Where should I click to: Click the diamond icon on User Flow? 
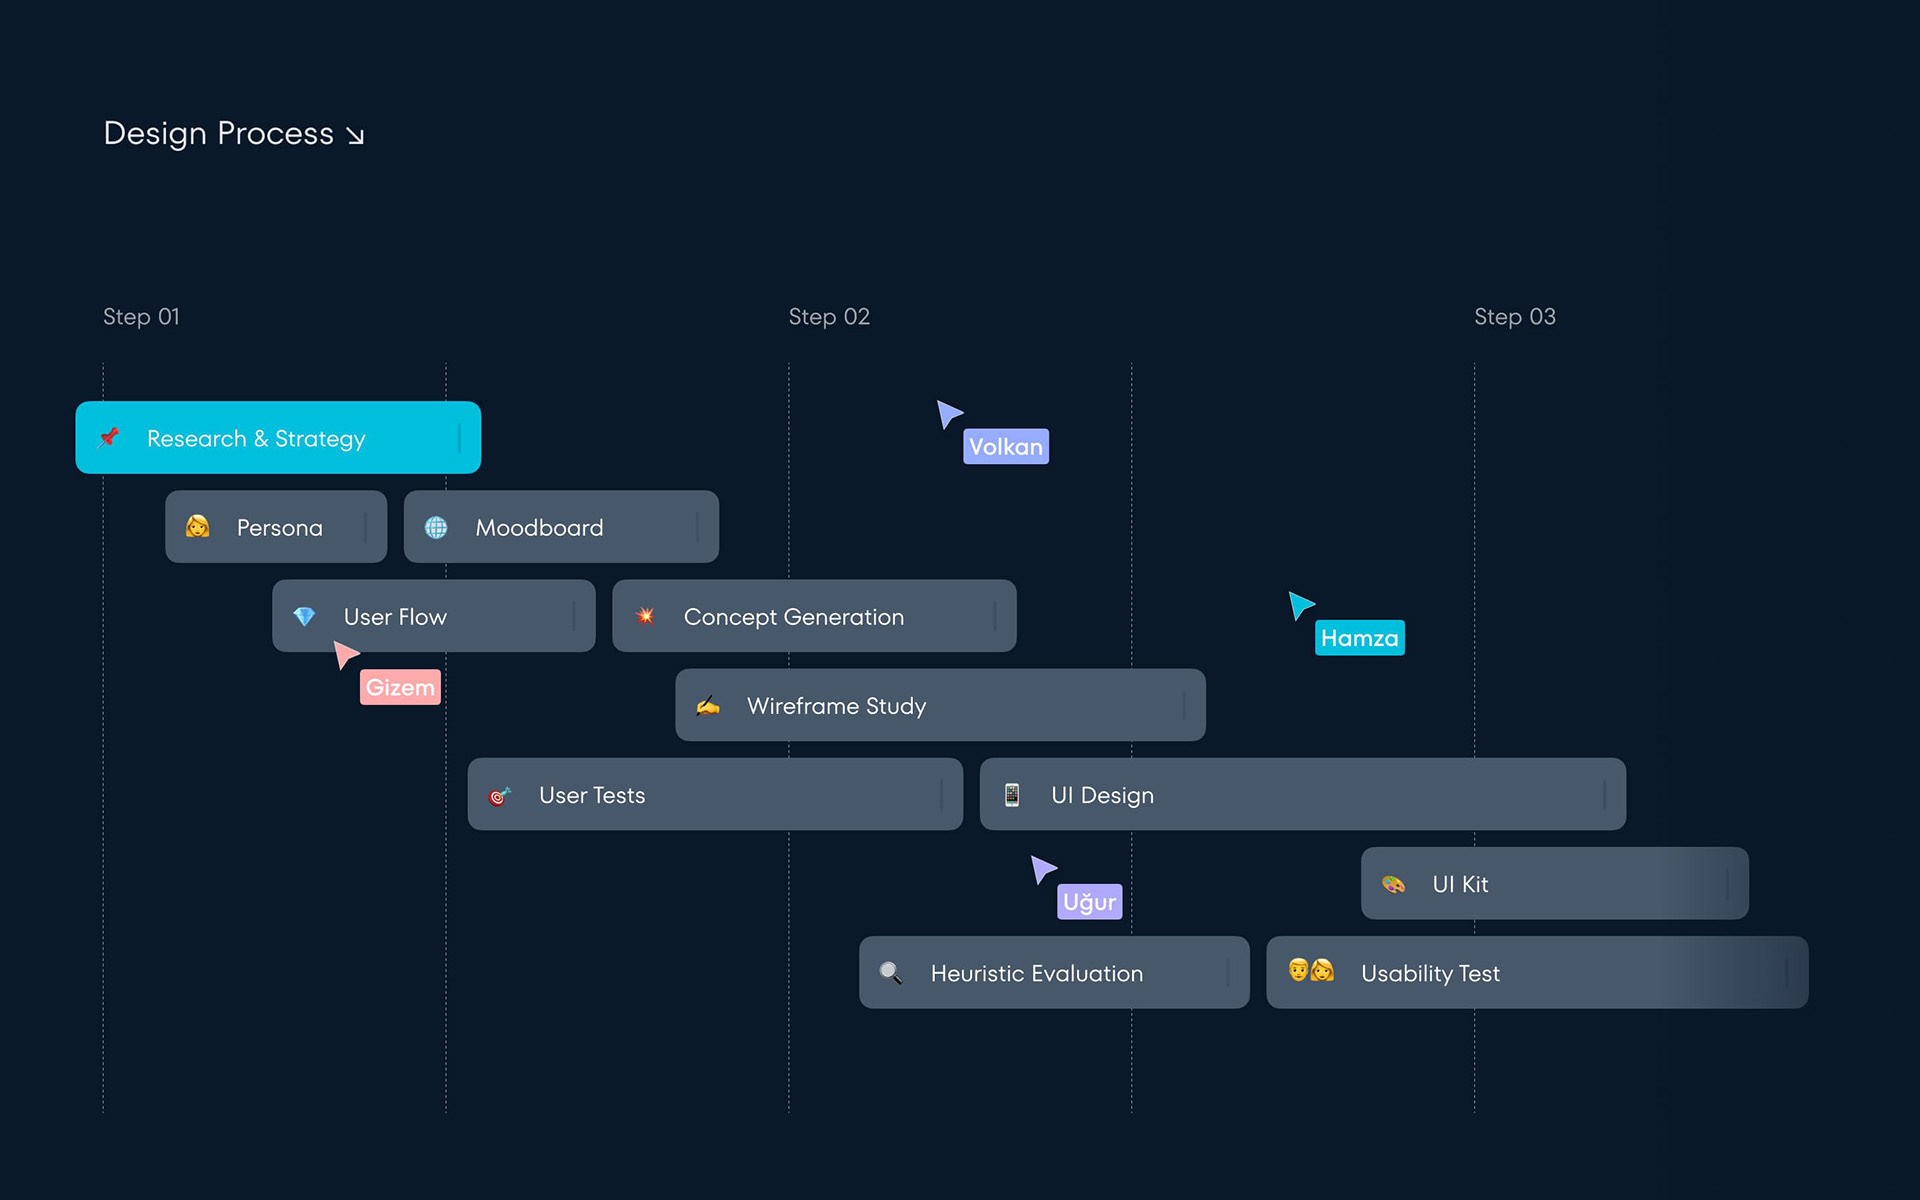coord(304,616)
